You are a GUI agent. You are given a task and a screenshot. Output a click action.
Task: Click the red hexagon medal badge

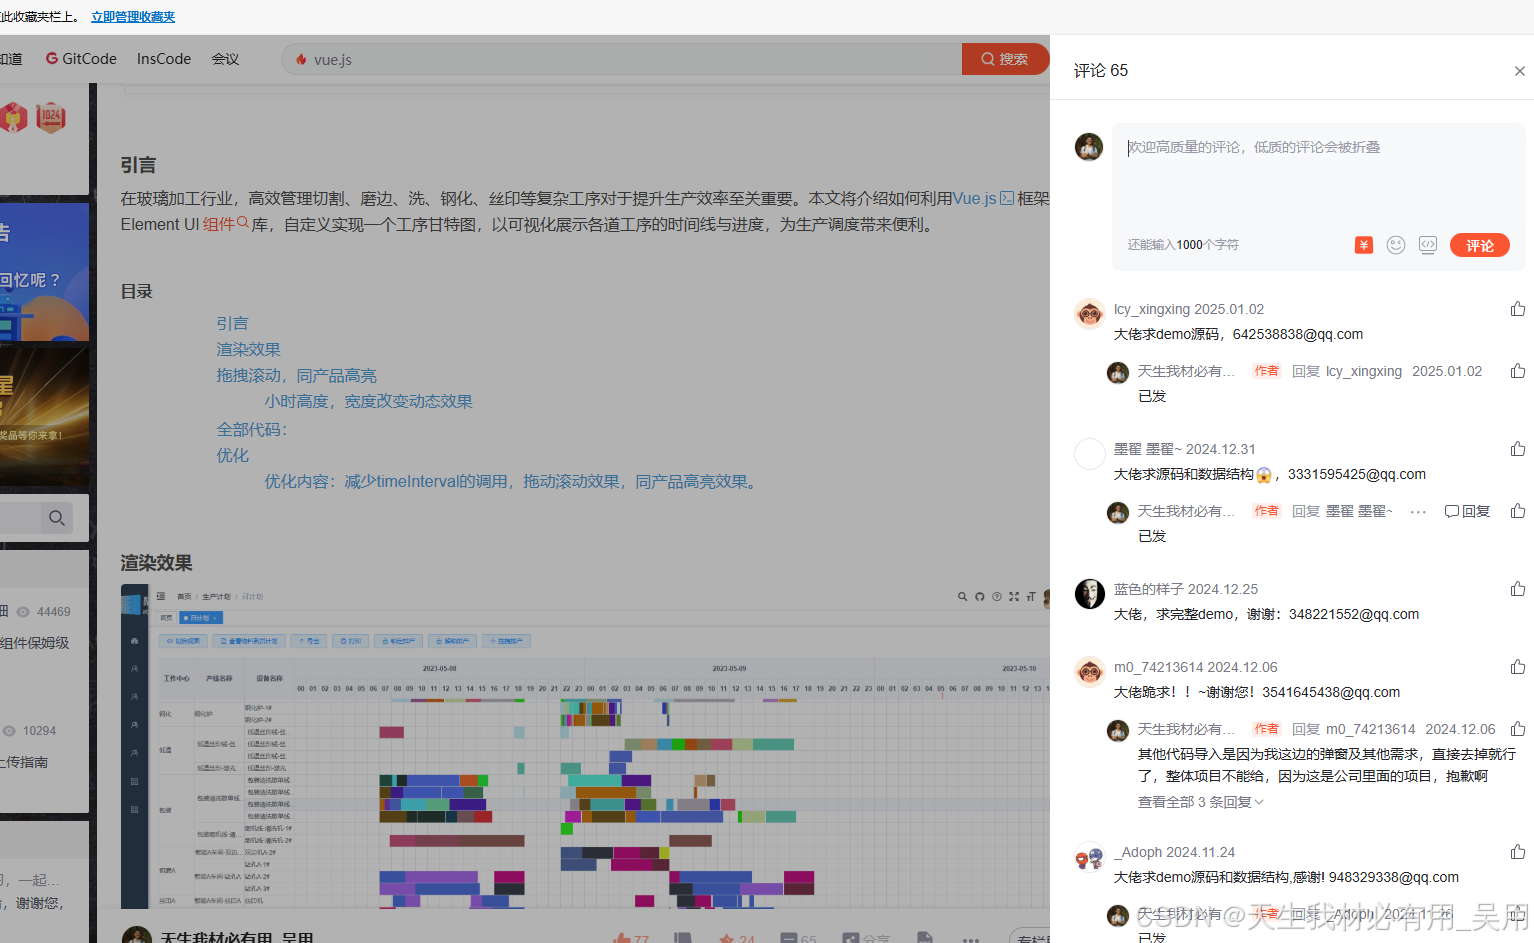(12, 117)
